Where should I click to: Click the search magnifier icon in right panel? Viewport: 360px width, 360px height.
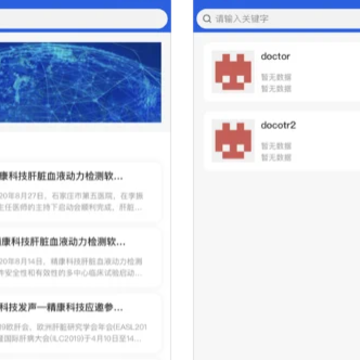coord(207,19)
